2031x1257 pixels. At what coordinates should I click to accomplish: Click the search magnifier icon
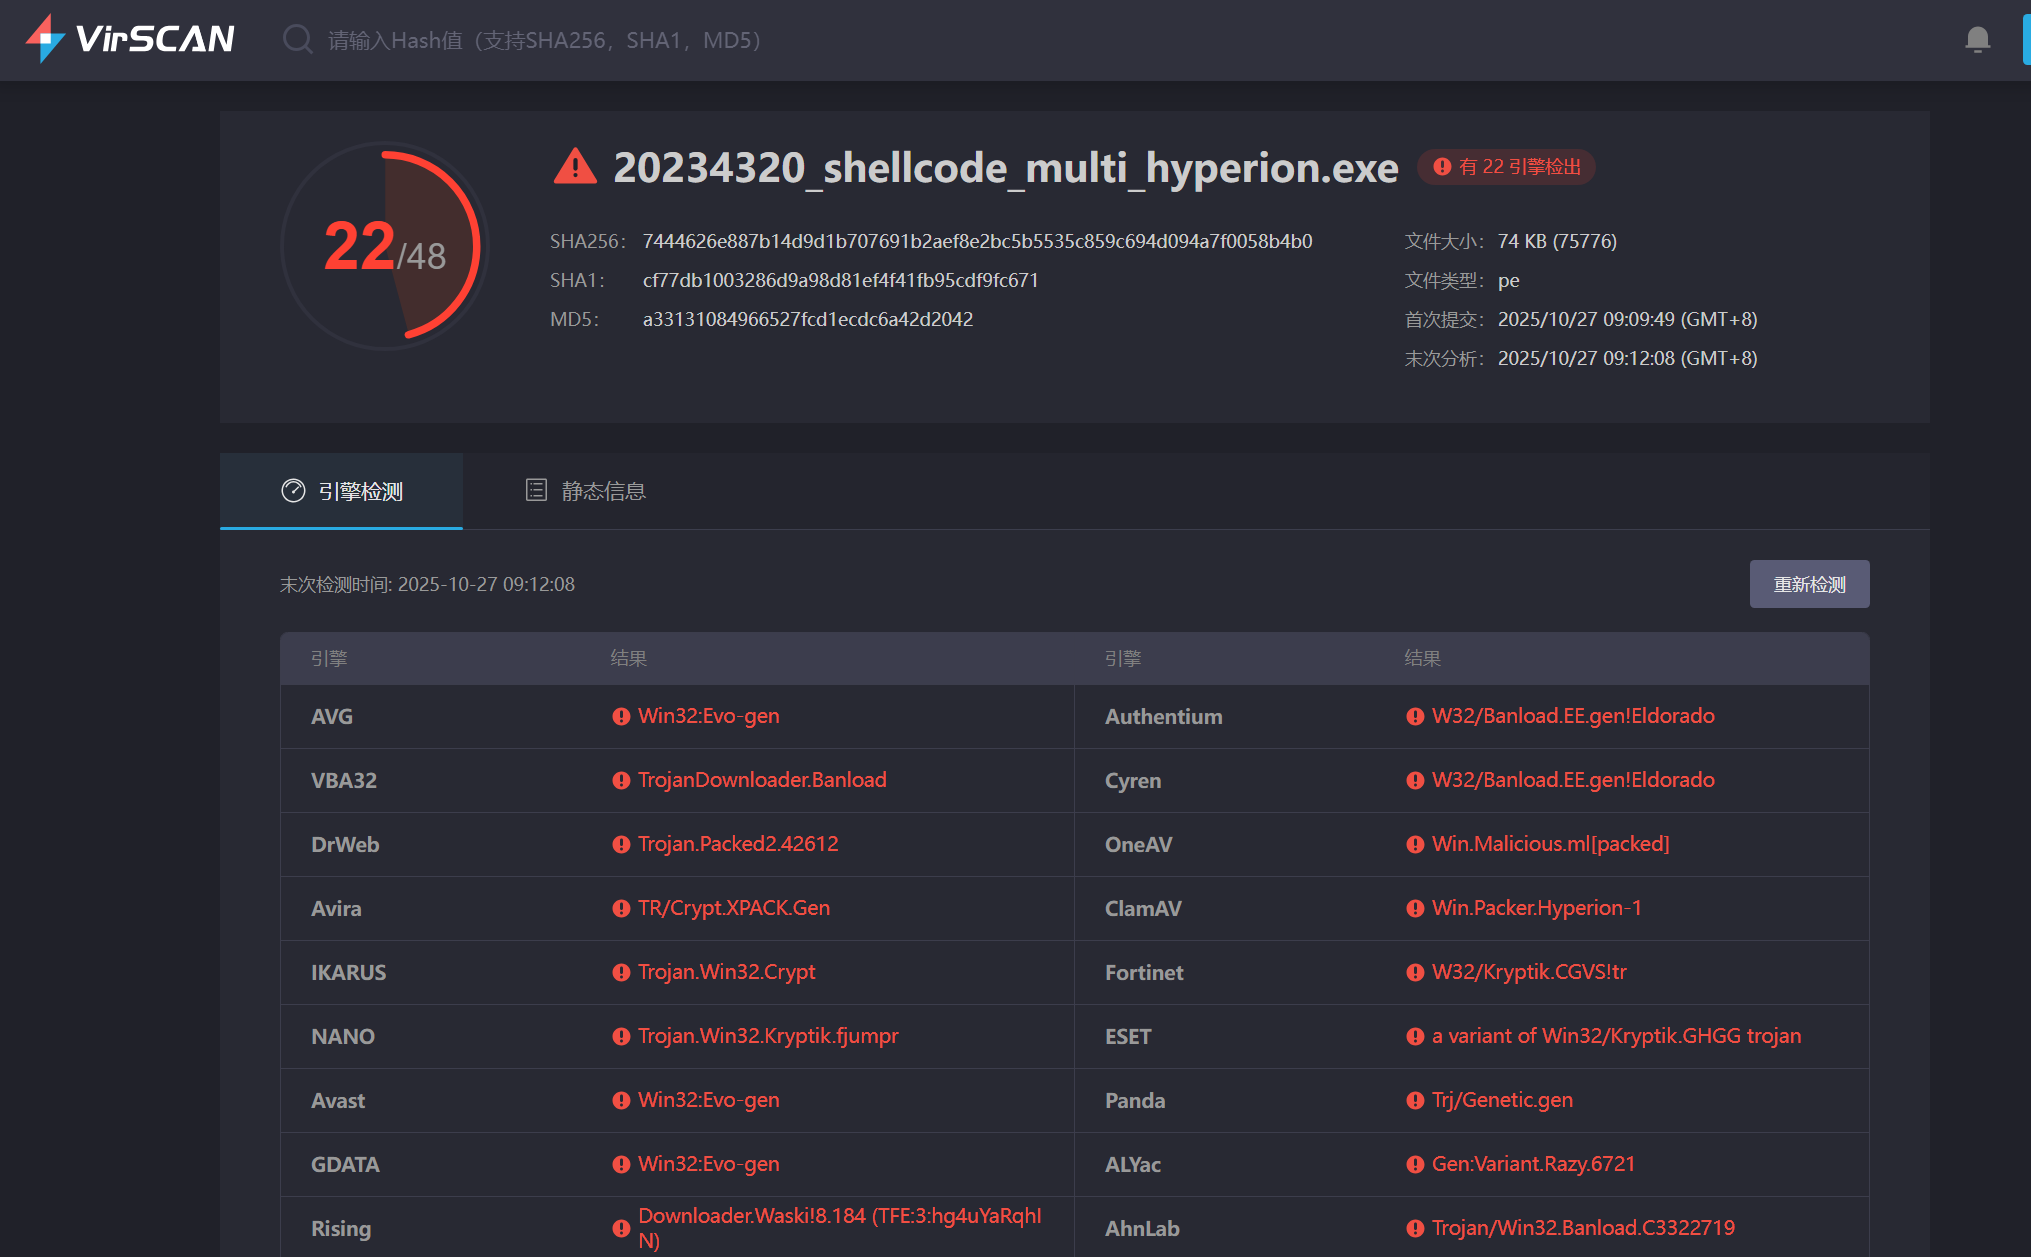[x=297, y=40]
